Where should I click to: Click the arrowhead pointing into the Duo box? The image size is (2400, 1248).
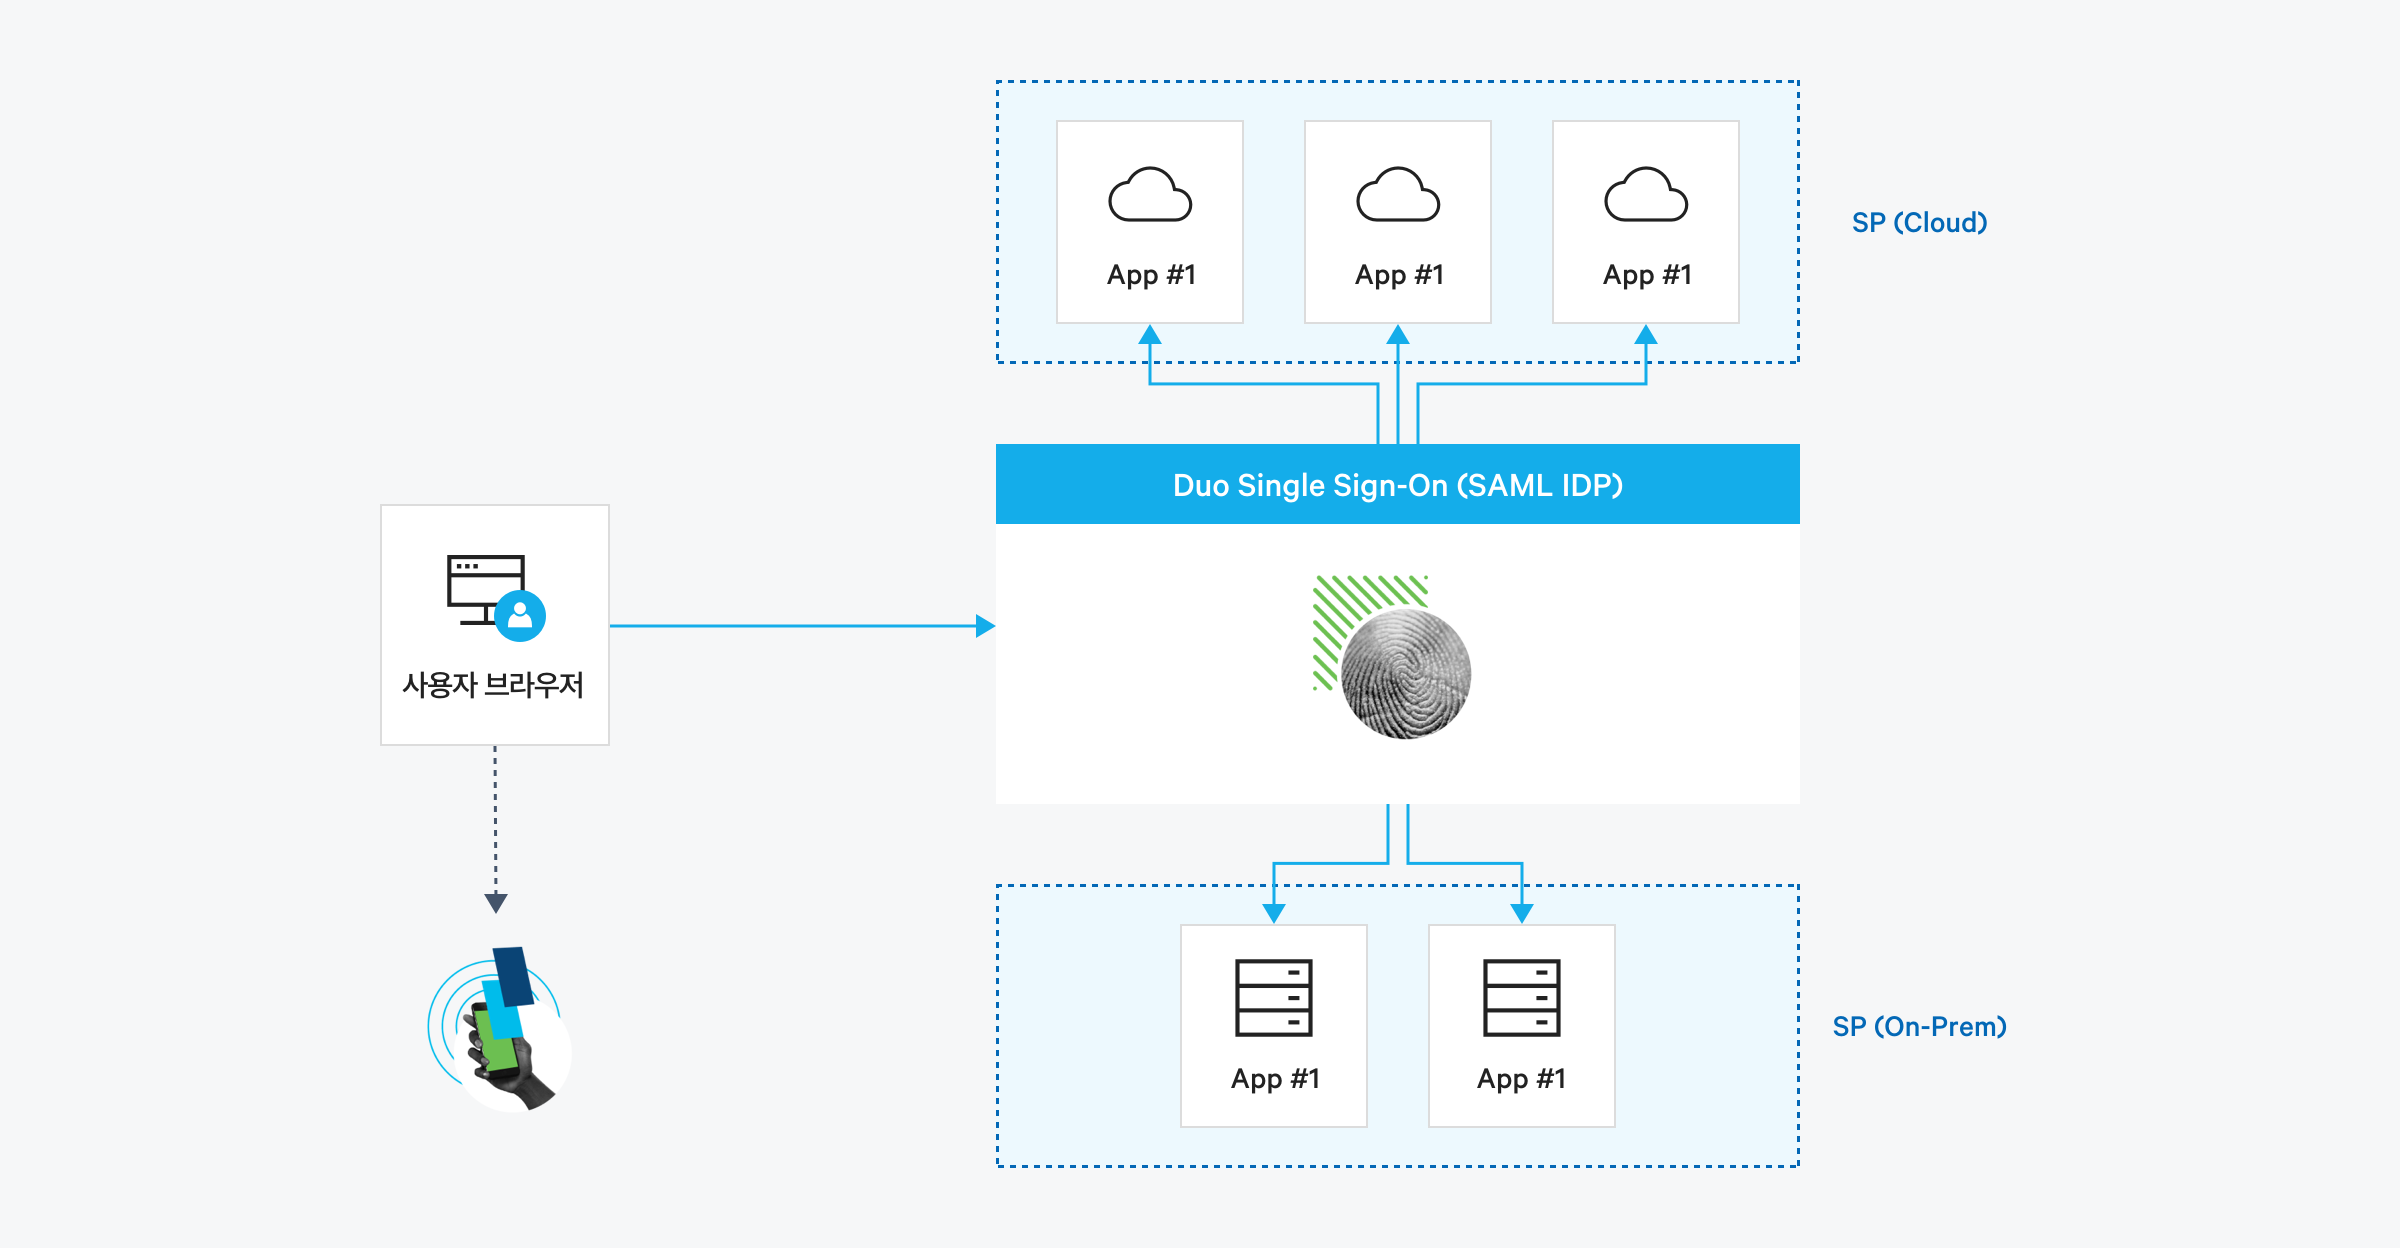[x=985, y=626]
